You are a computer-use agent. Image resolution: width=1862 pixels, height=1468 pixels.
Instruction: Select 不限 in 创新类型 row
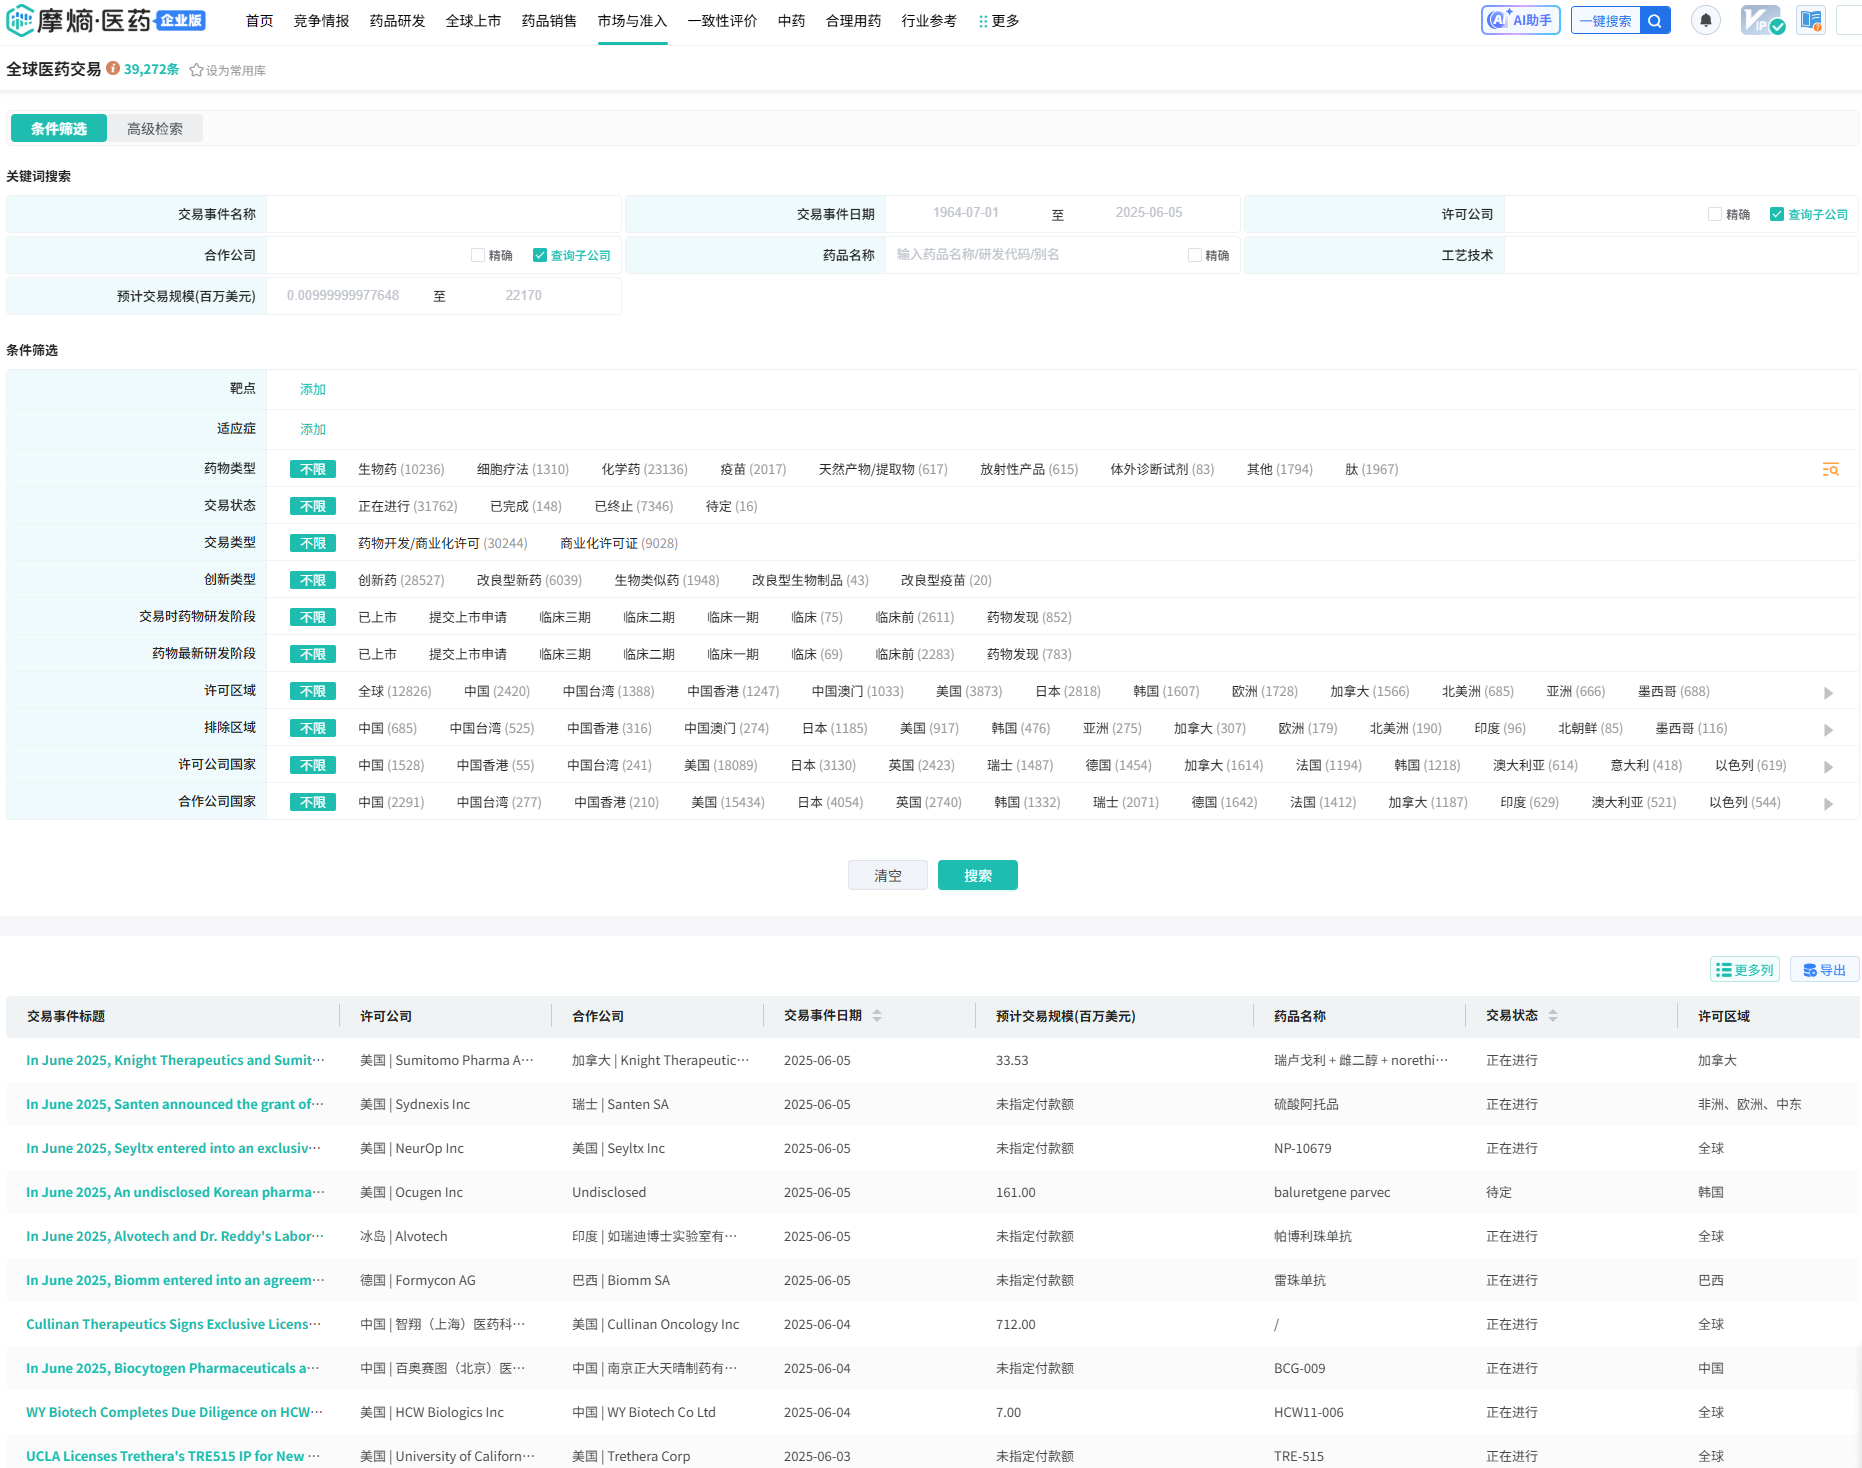tap(313, 580)
